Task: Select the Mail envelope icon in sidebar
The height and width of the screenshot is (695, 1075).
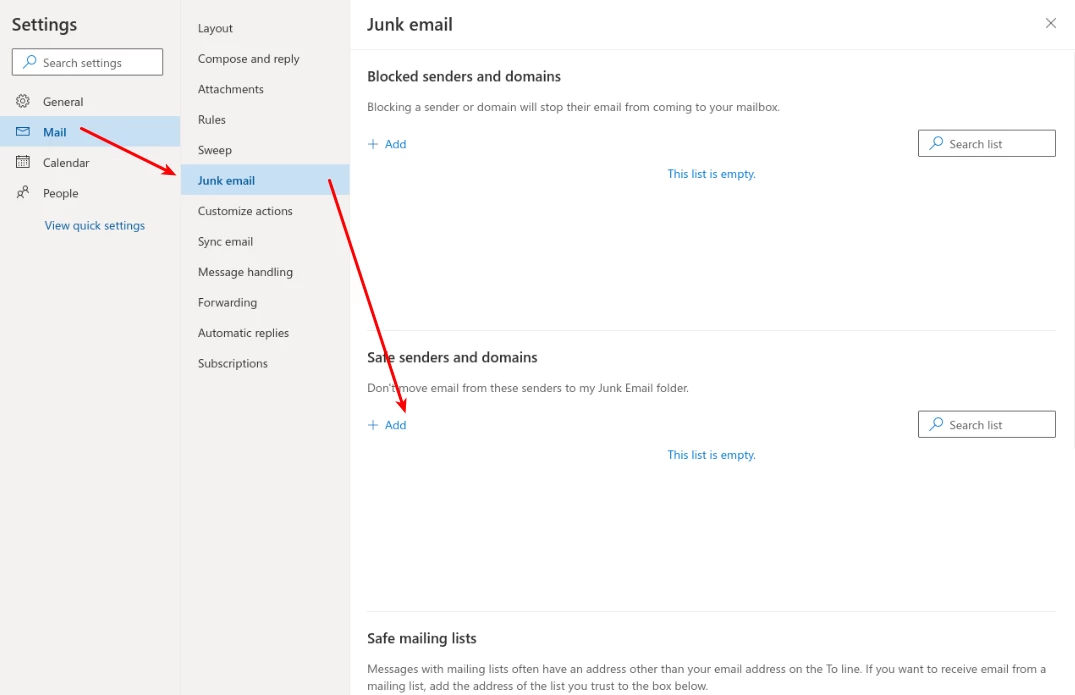Action: (22, 131)
